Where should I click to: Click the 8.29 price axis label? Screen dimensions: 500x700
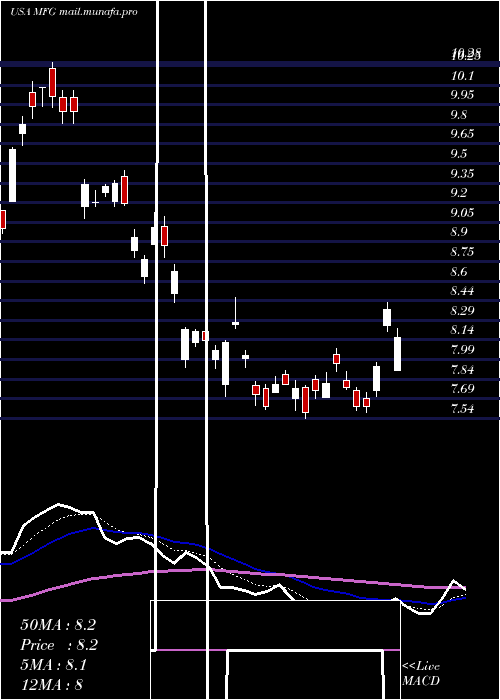[x=462, y=310]
